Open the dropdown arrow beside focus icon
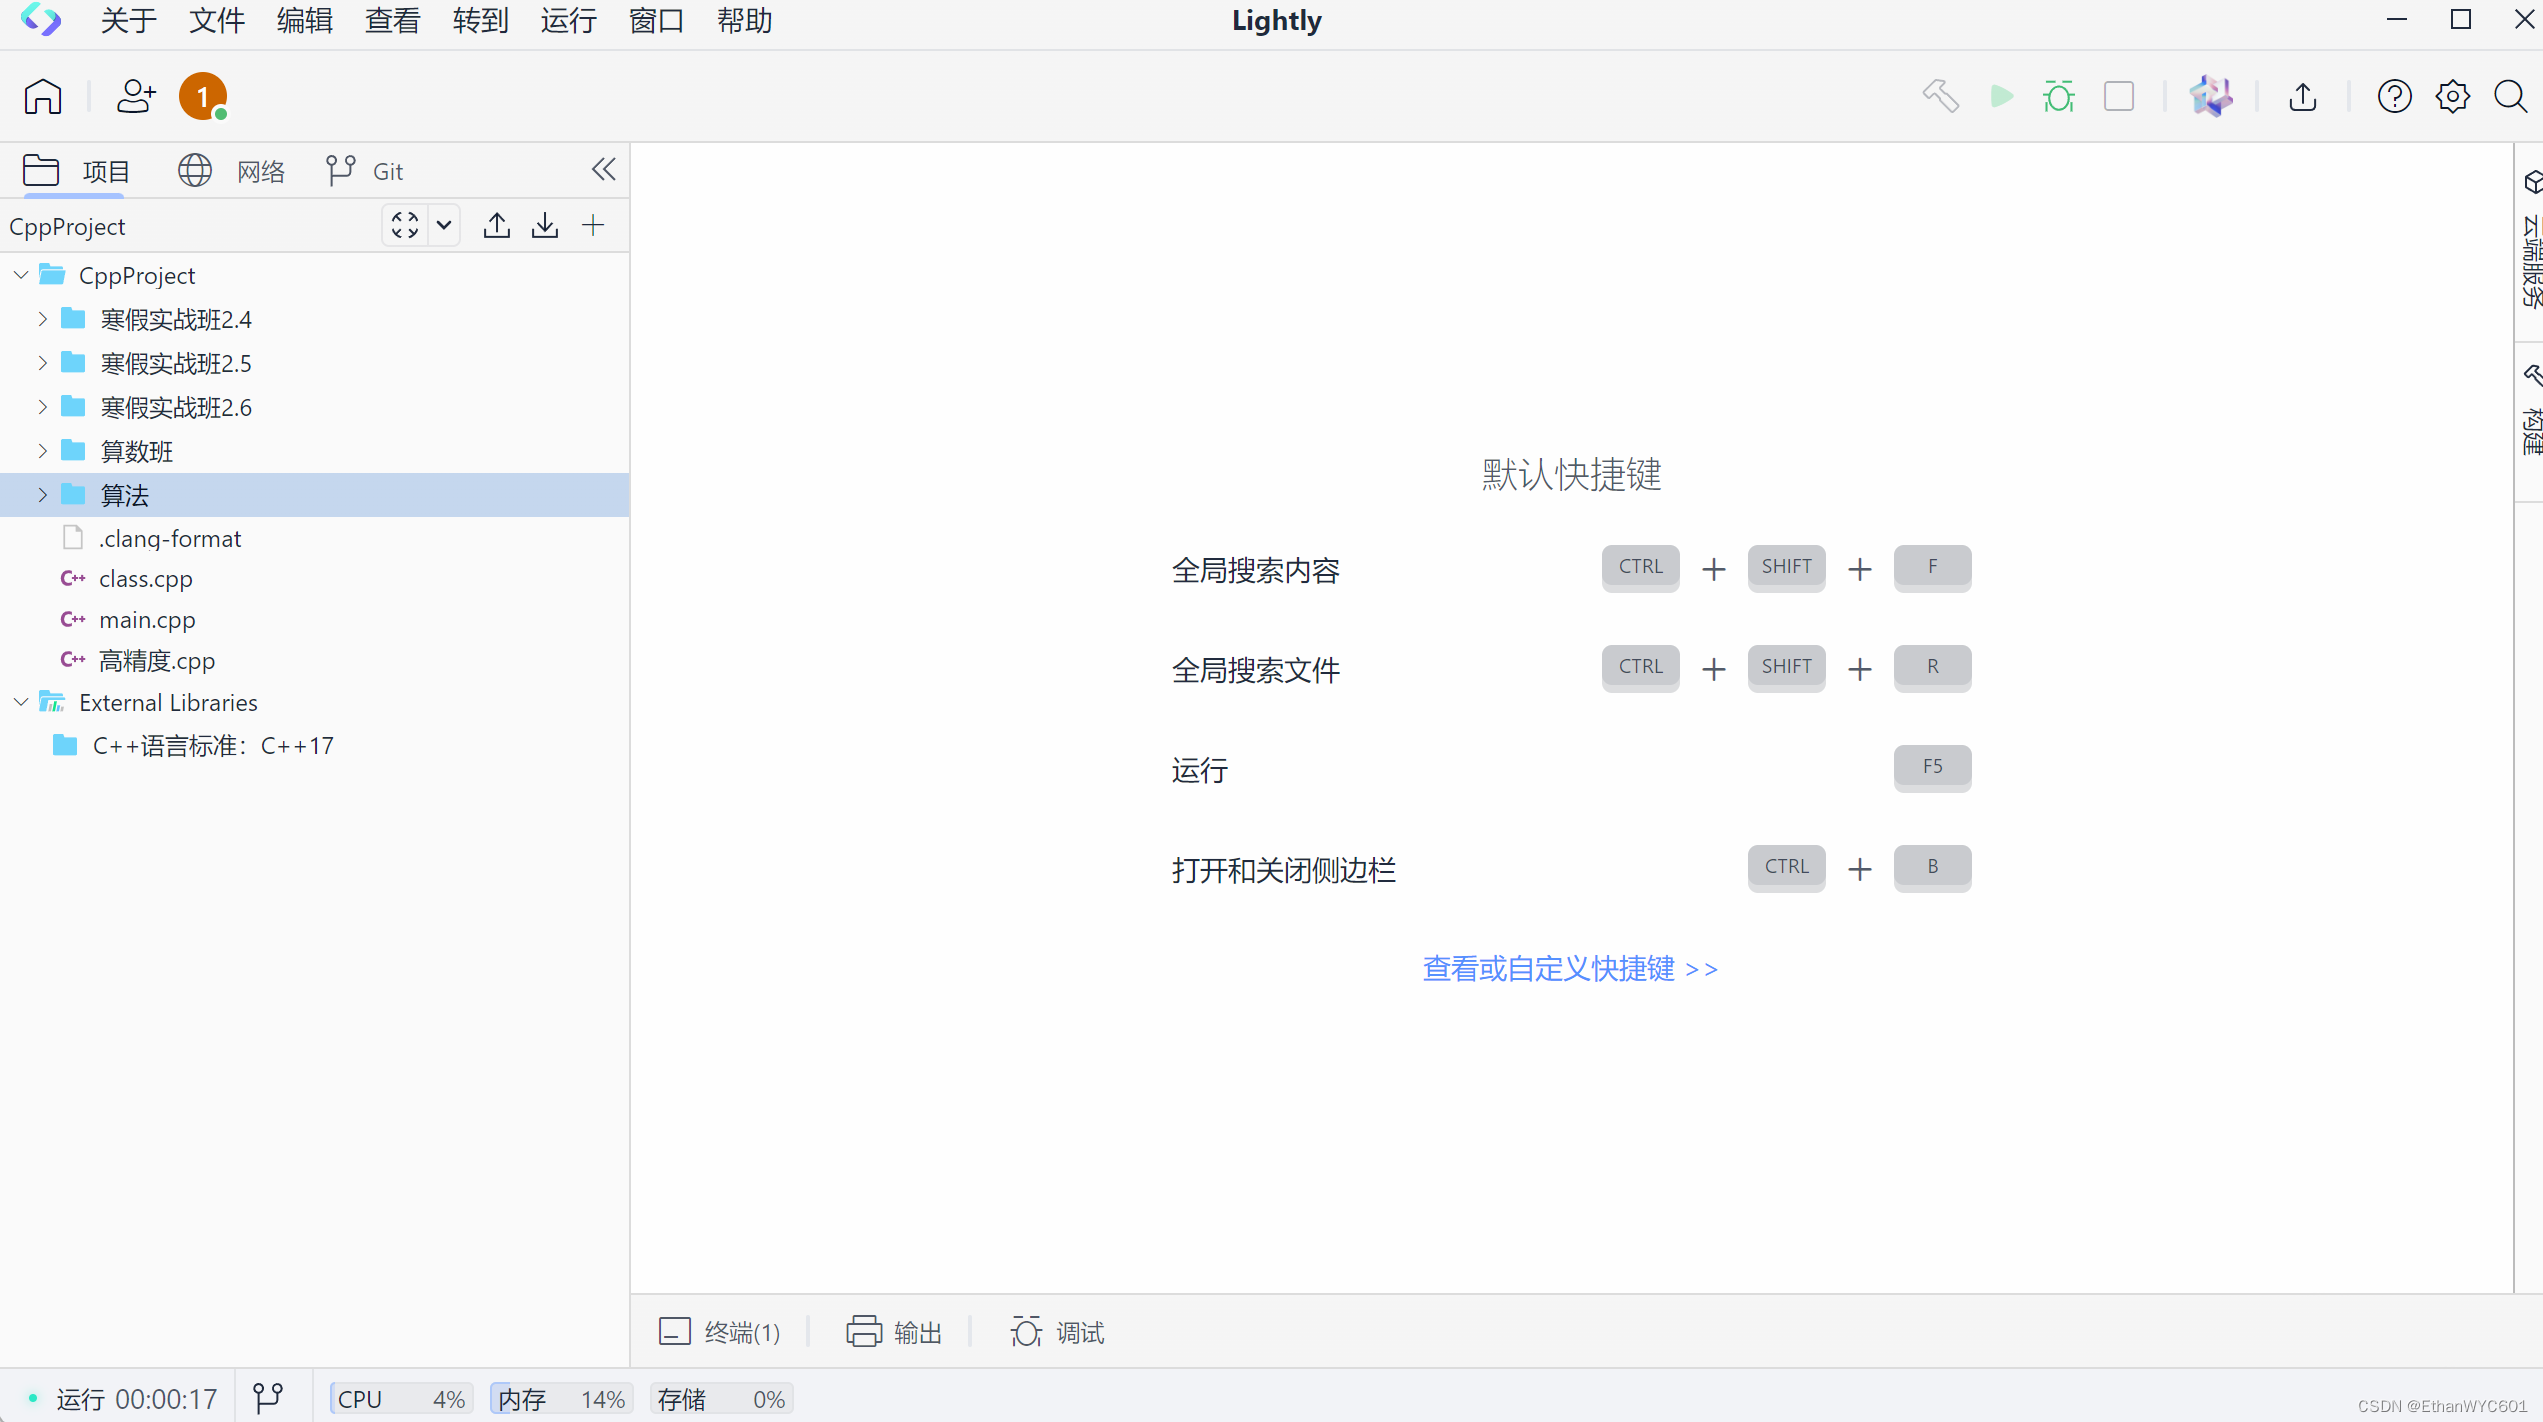This screenshot has width=2543, height=1422. click(444, 226)
